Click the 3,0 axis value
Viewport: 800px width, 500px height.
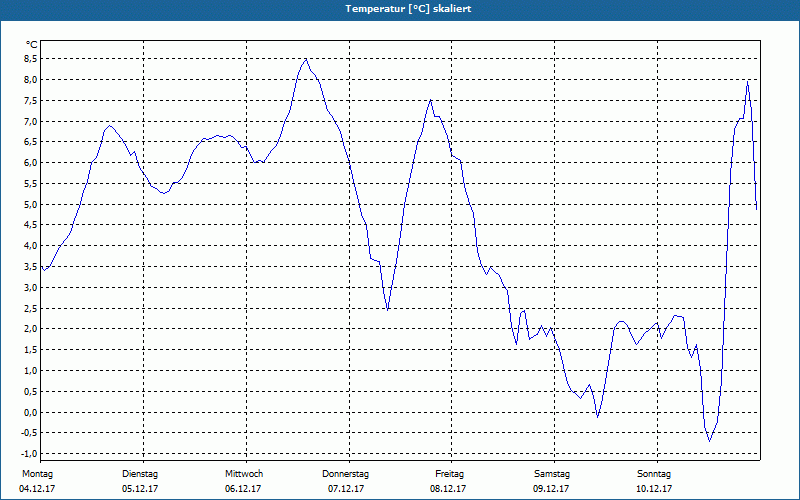coord(31,288)
